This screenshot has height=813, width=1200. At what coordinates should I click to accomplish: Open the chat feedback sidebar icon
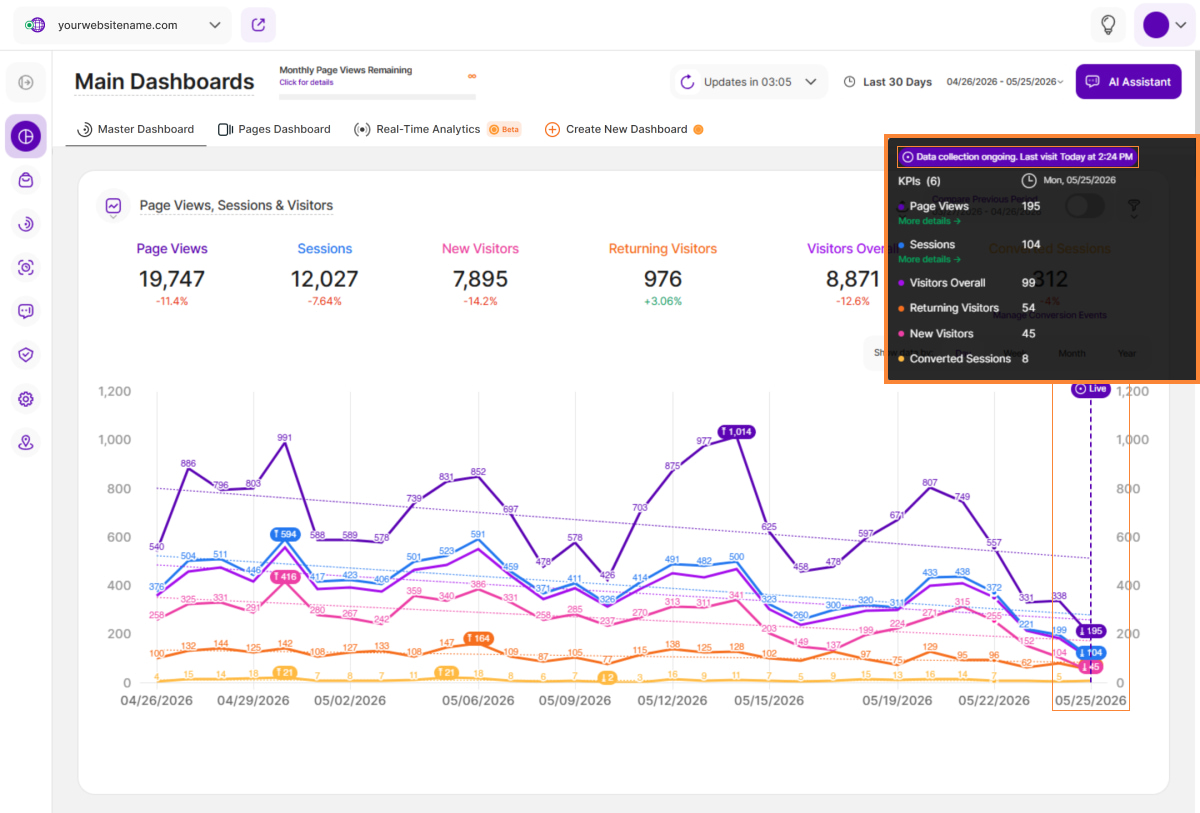tap(26, 311)
